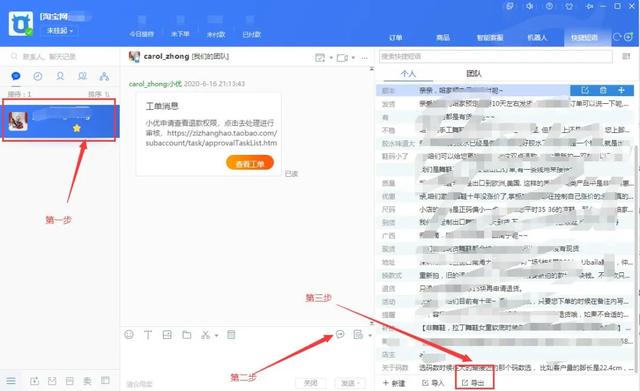Send a picture using the image icon
The image size is (640, 391).
point(167,335)
